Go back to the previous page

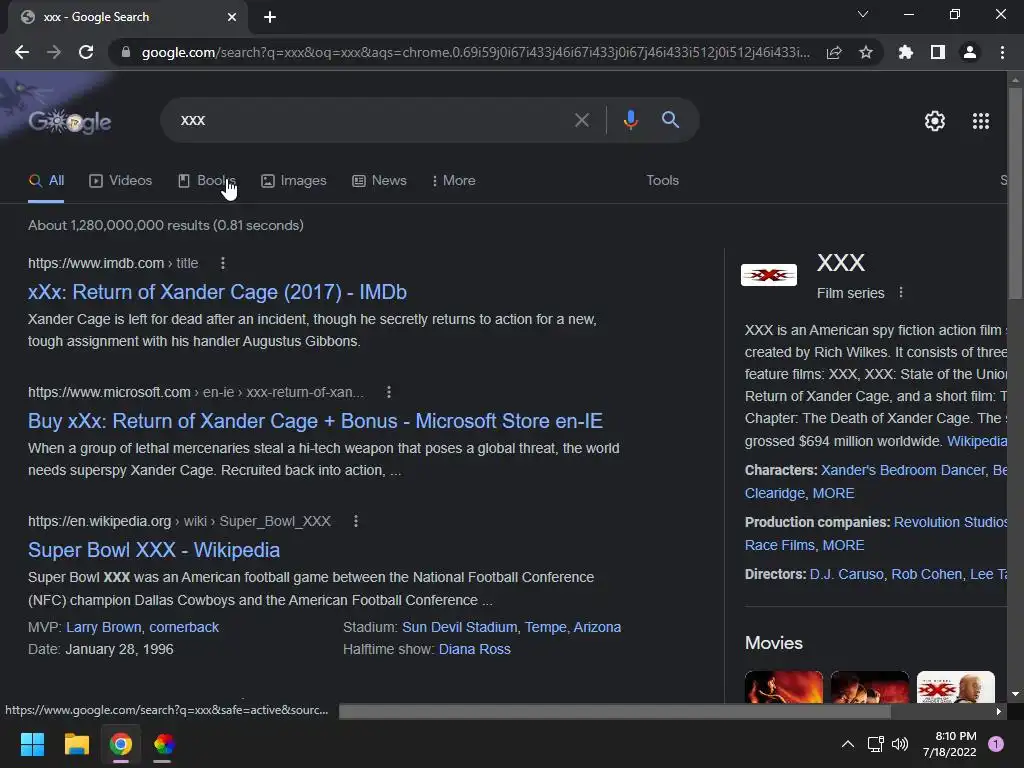22,52
